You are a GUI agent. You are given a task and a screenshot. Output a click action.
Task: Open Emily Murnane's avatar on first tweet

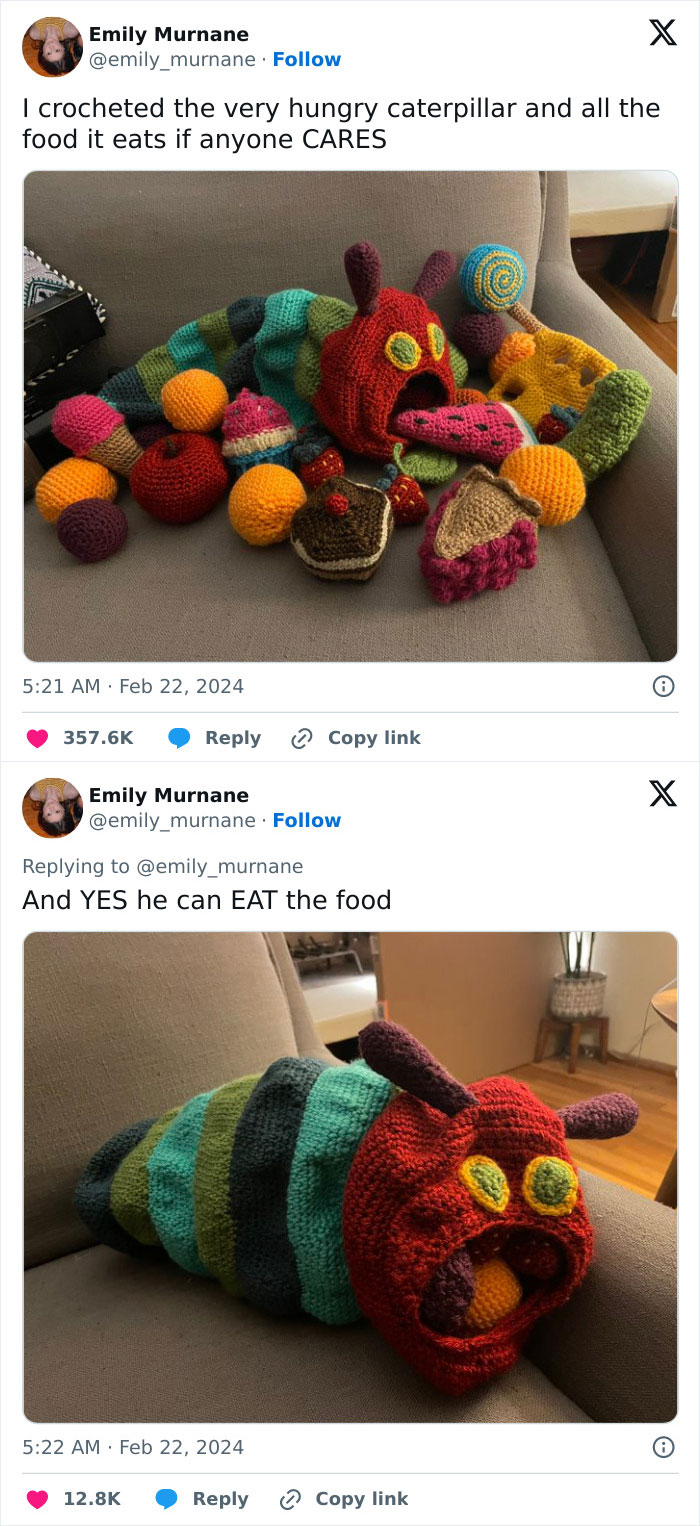52,47
